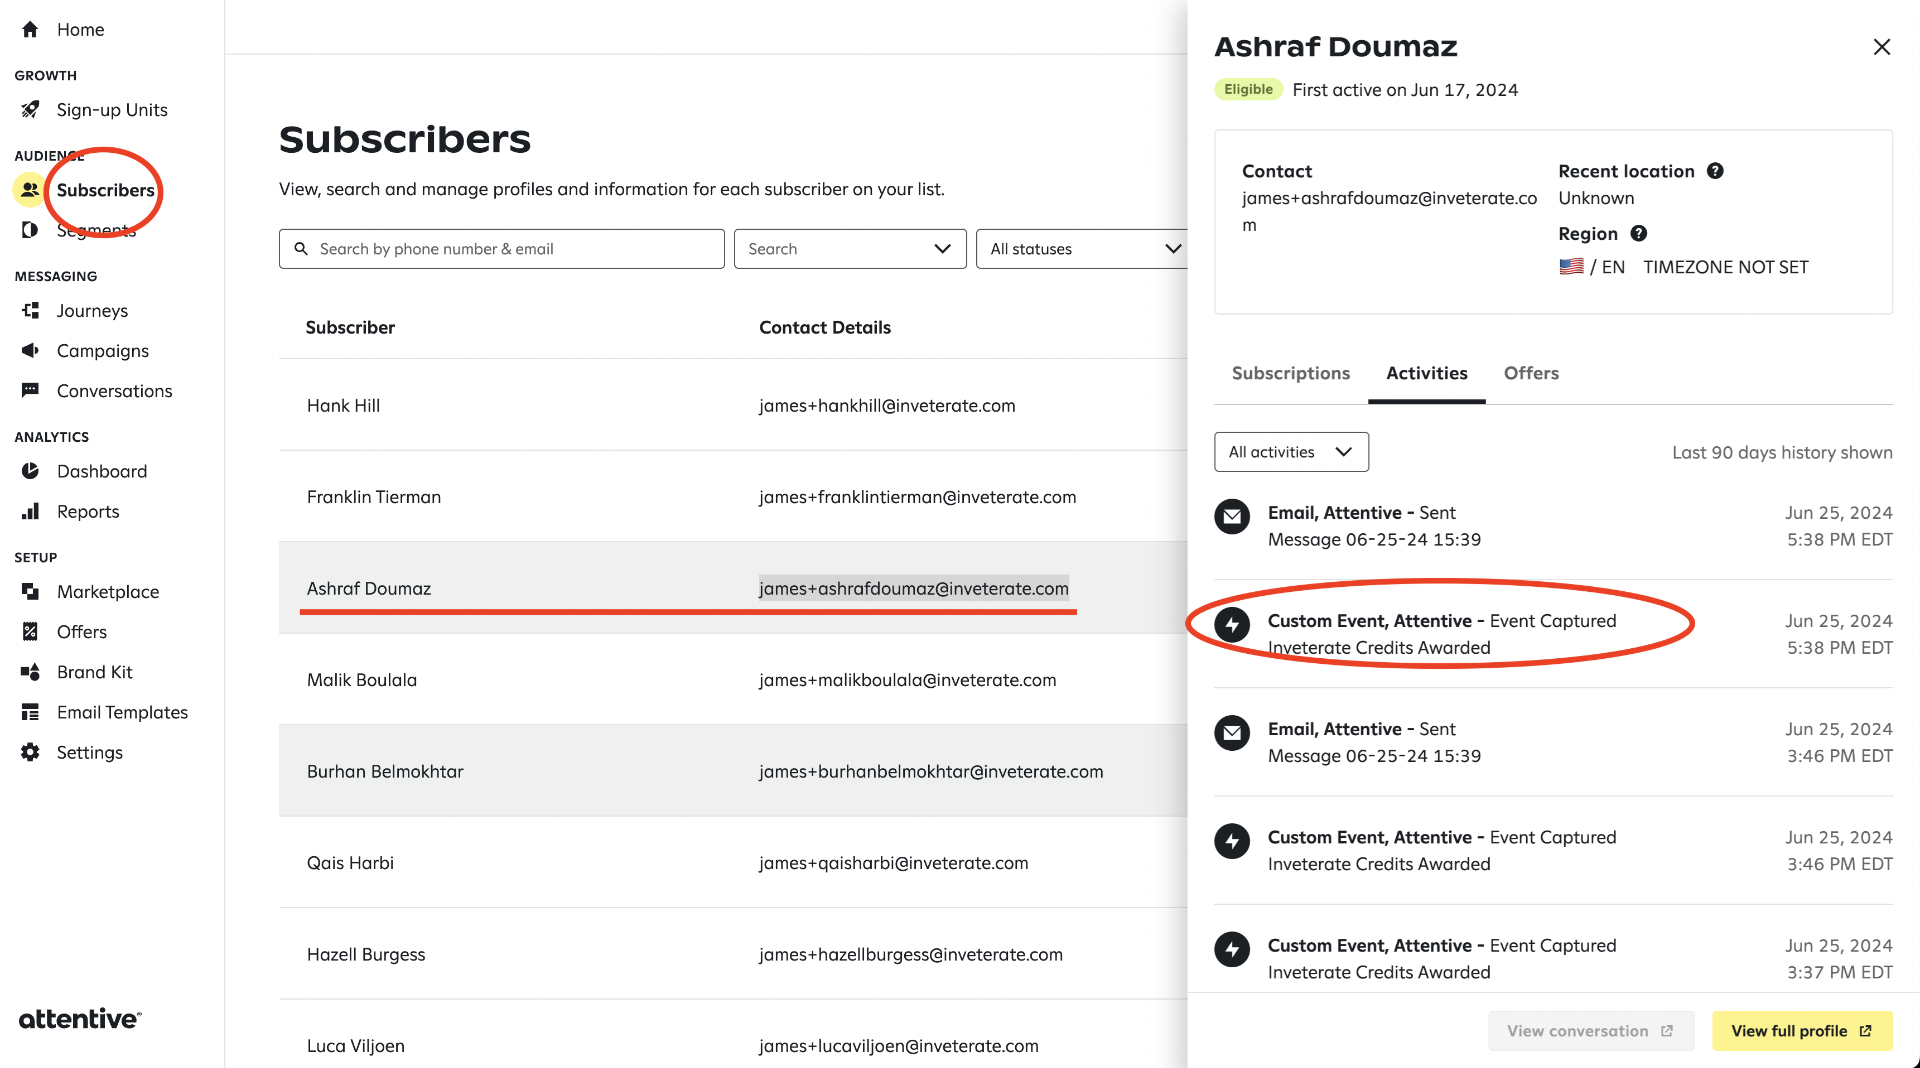Click the View conversation button
The image size is (1920, 1068).
pyautogui.click(x=1590, y=1031)
